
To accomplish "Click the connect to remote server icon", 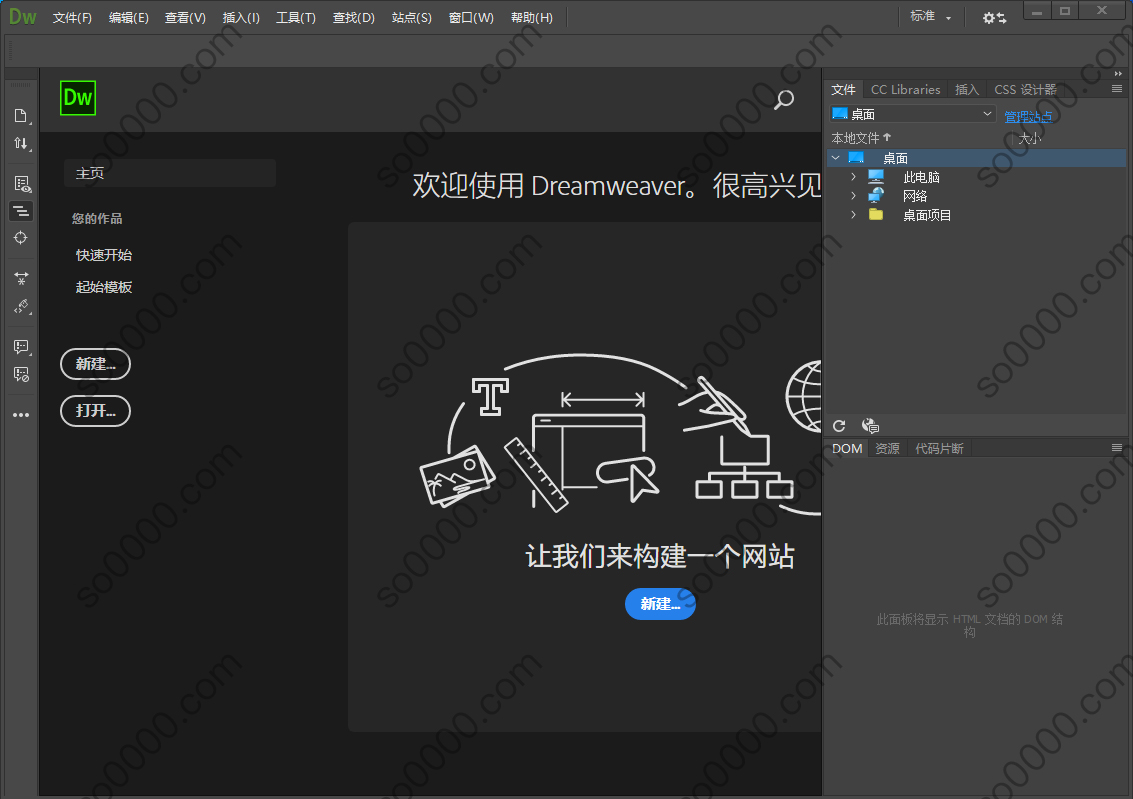I will click(871, 426).
